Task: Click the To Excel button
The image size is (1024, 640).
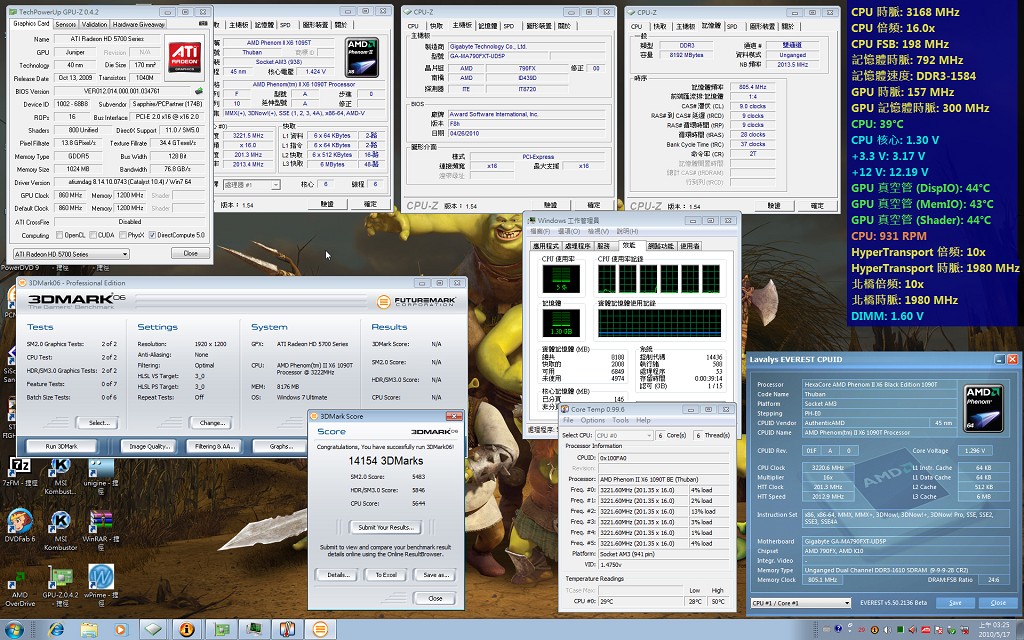Action: pos(386,575)
